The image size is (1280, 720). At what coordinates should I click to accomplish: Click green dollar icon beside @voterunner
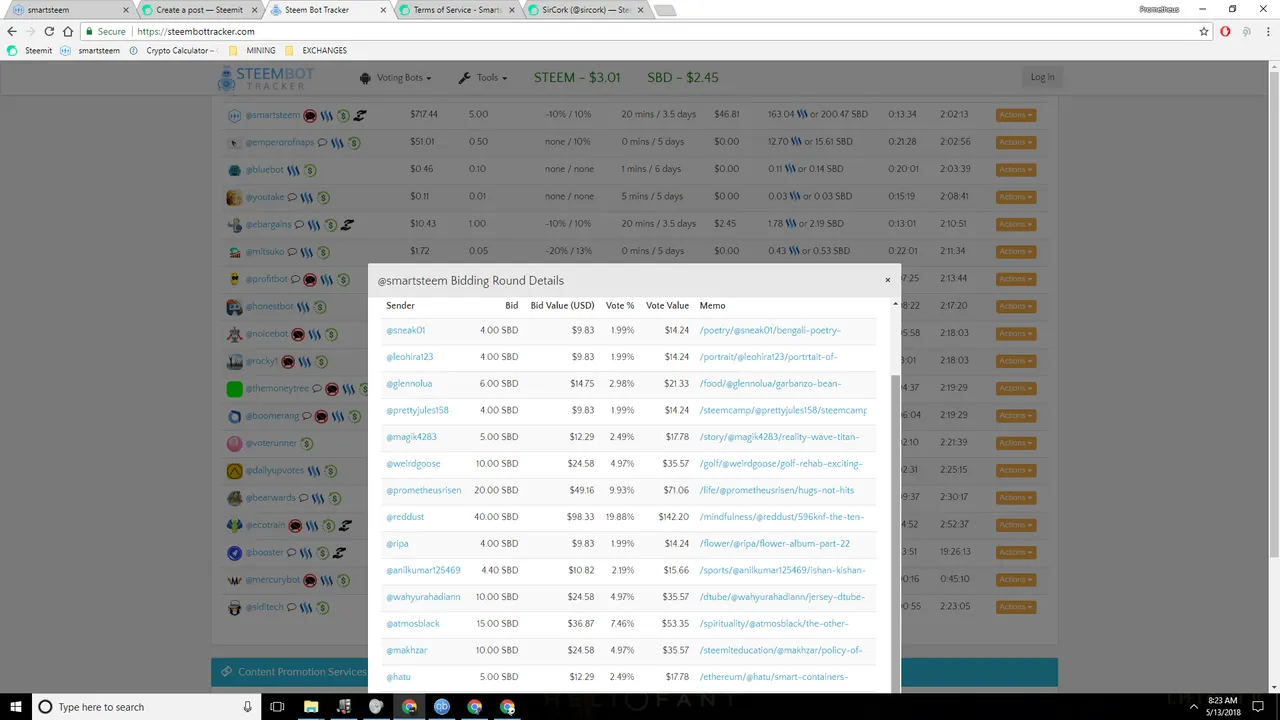coord(307,443)
